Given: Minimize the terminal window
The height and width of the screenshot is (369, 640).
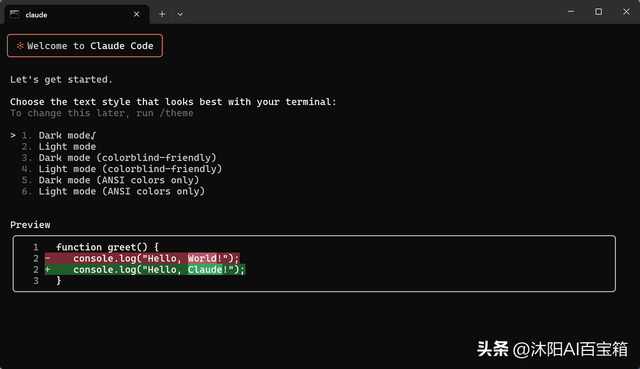Looking at the screenshot, I should coord(571,12).
